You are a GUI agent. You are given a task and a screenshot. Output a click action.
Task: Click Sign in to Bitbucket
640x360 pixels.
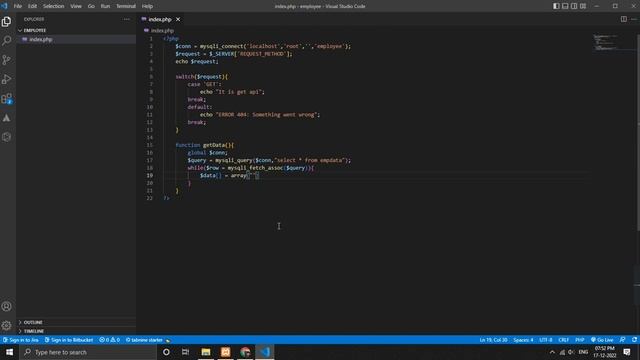pos(69,340)
